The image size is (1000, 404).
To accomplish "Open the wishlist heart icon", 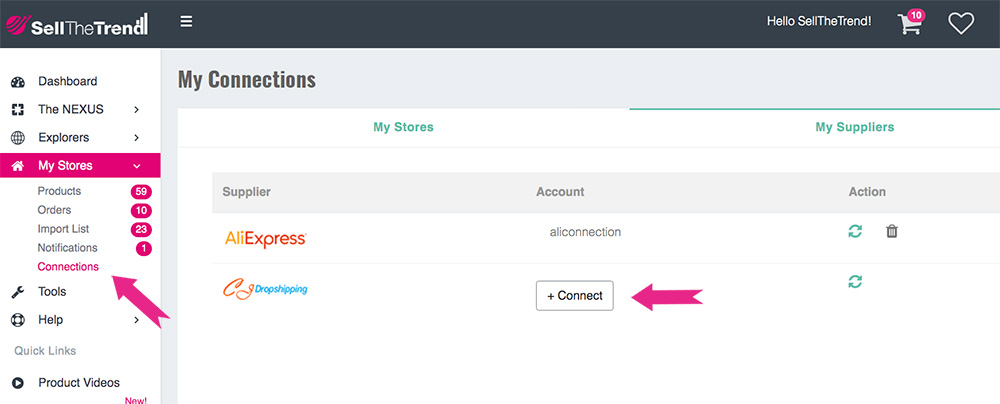I will (x=961, y=24).
